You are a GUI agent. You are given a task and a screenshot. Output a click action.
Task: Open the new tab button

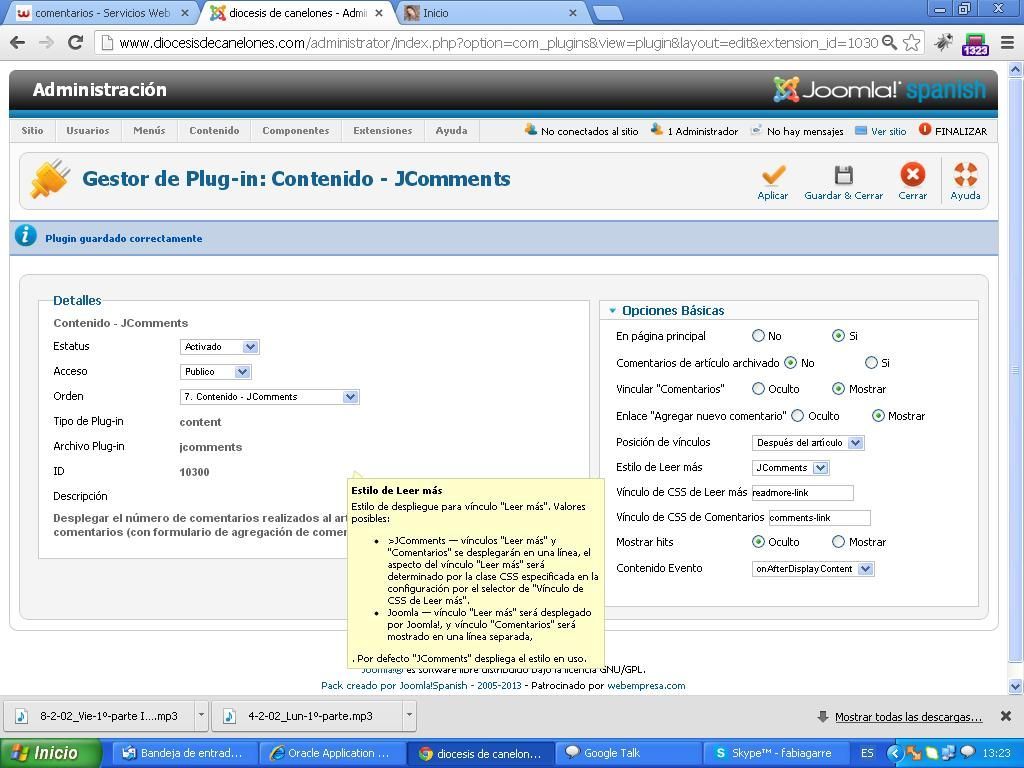point(607,13)
